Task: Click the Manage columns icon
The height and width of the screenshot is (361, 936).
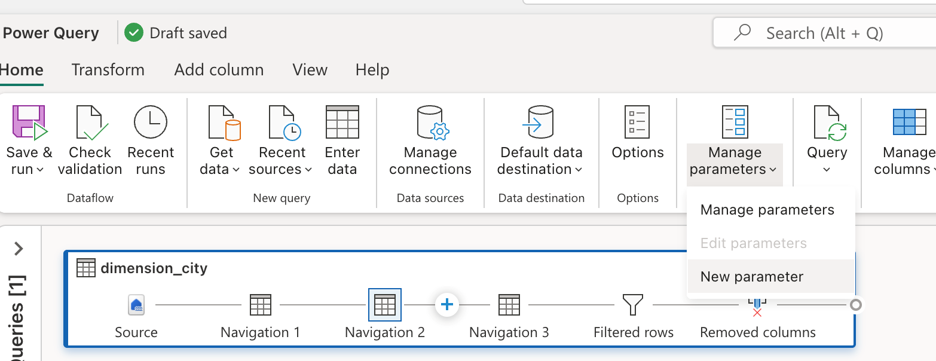Action: coord(909,122)
